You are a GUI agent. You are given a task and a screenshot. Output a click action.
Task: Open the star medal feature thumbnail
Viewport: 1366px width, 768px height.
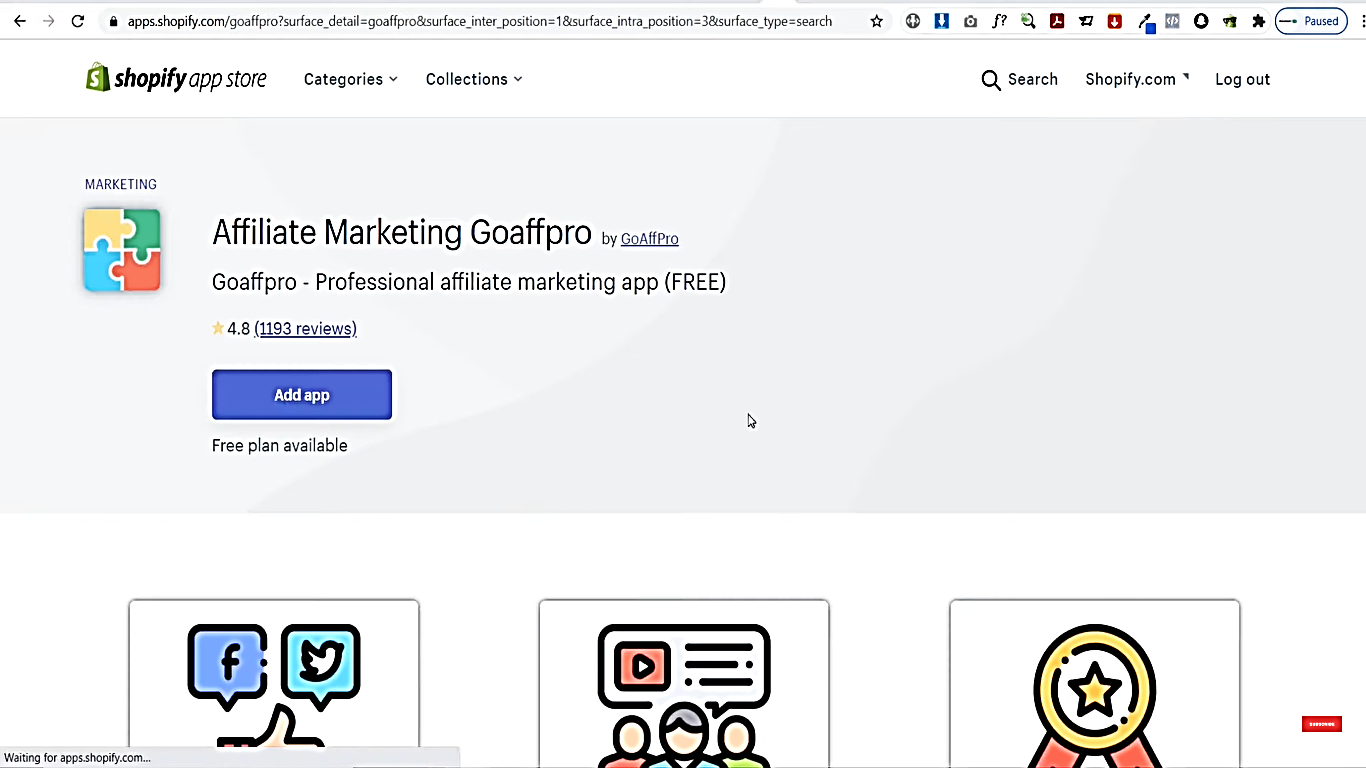1095,684
